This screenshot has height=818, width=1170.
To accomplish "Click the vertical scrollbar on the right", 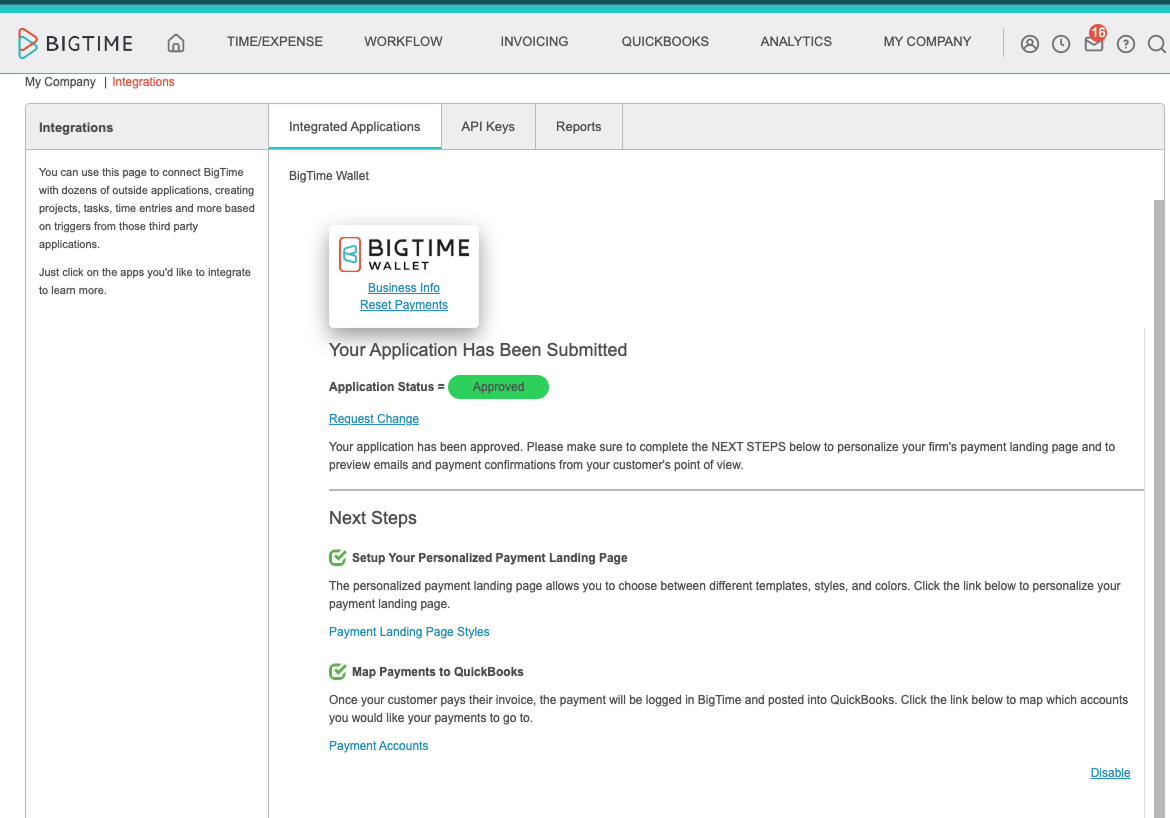I will [x=1159, y=508].
